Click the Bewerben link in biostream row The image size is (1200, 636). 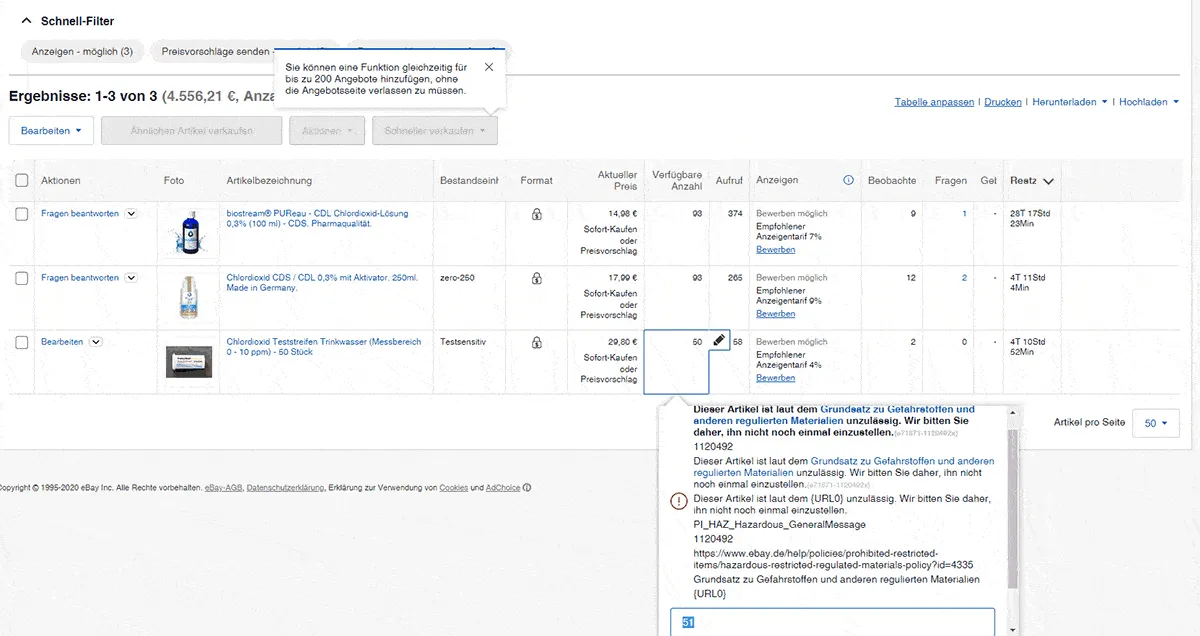776,250
